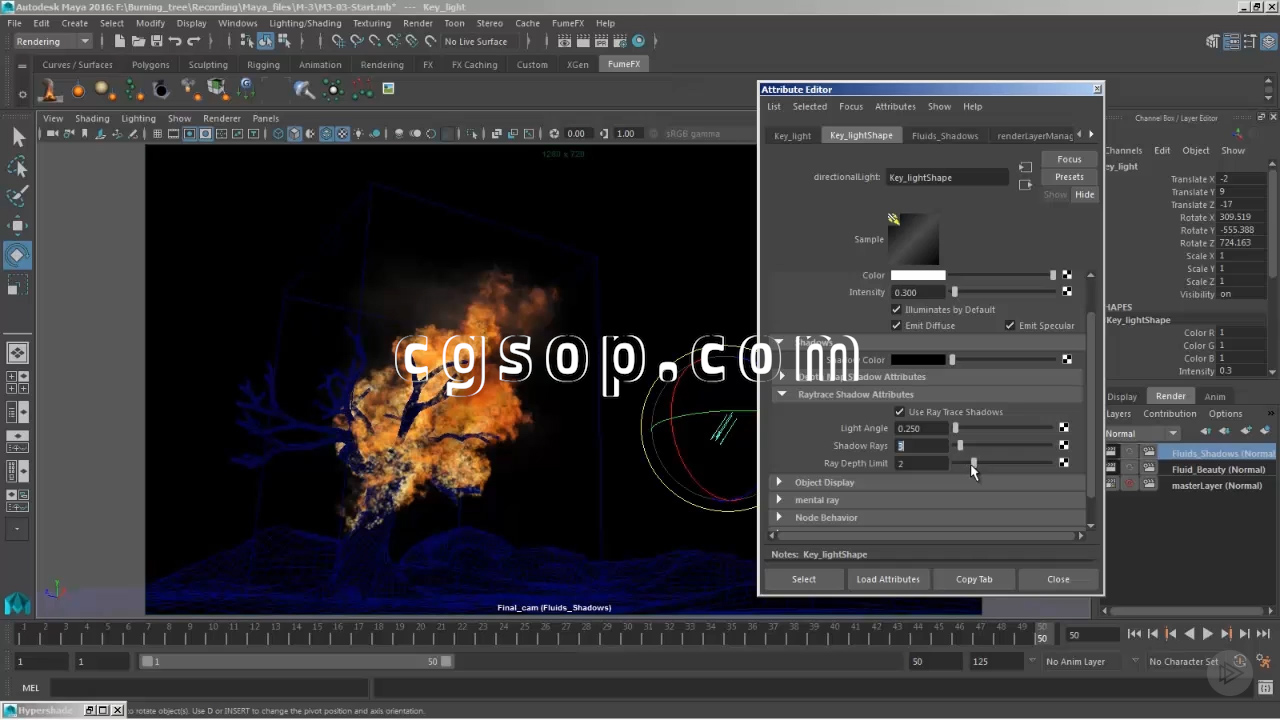Disable the Emit Specular checkbox
The width and height of the screenshot is (1280, 720).
pyautogui.click(x=1010, y=326)
